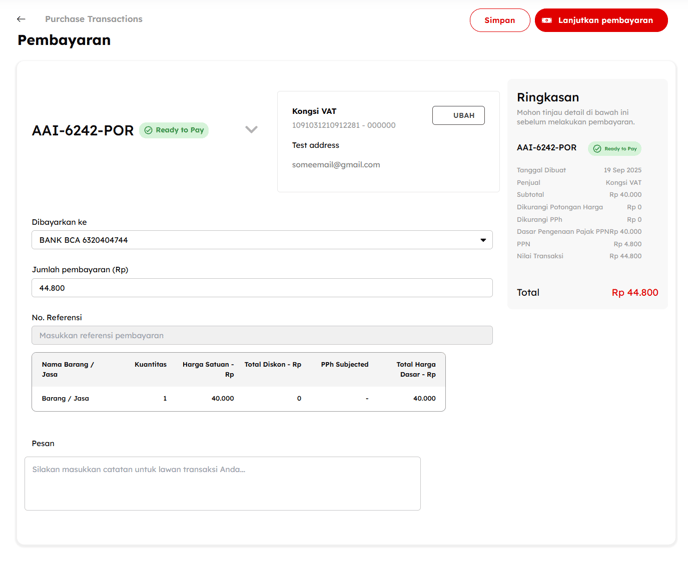Click the Total Diskon - Rp column header
688x562 pixels.
(272, 365)
